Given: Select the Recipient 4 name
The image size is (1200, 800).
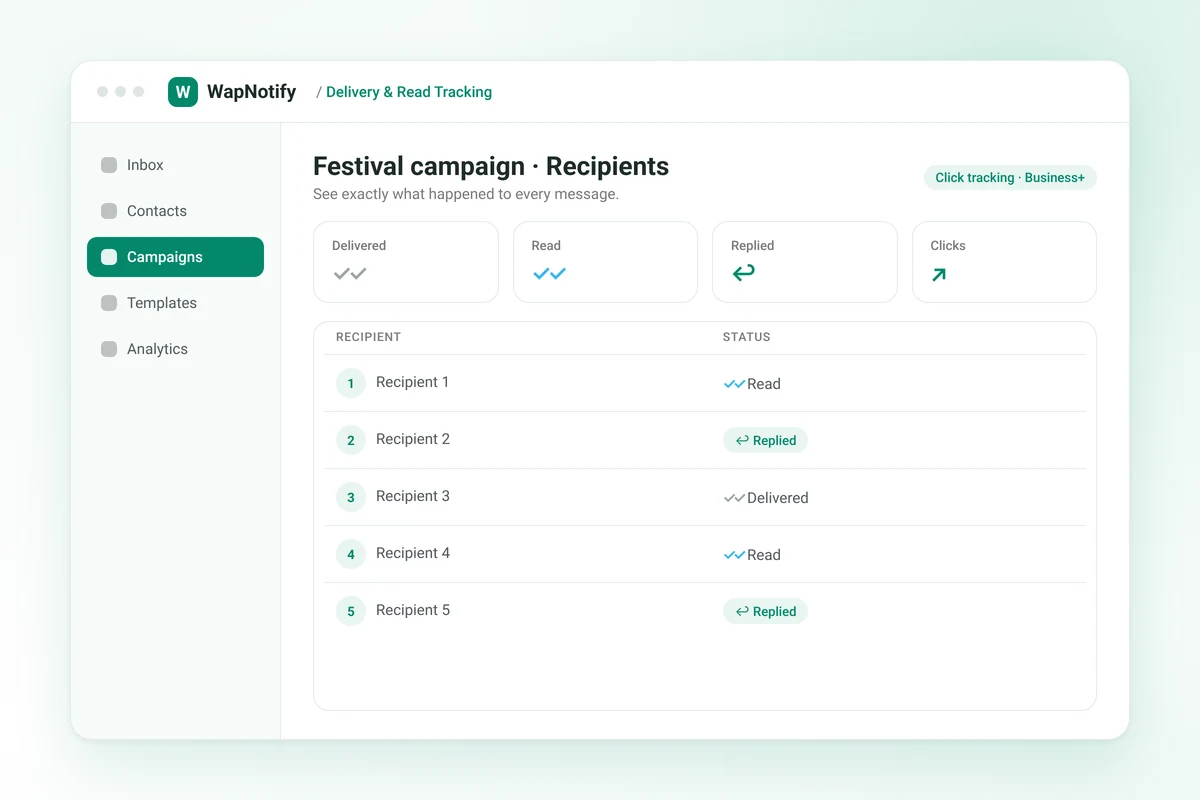Looking at the screenshot, I should pos(413,553).
